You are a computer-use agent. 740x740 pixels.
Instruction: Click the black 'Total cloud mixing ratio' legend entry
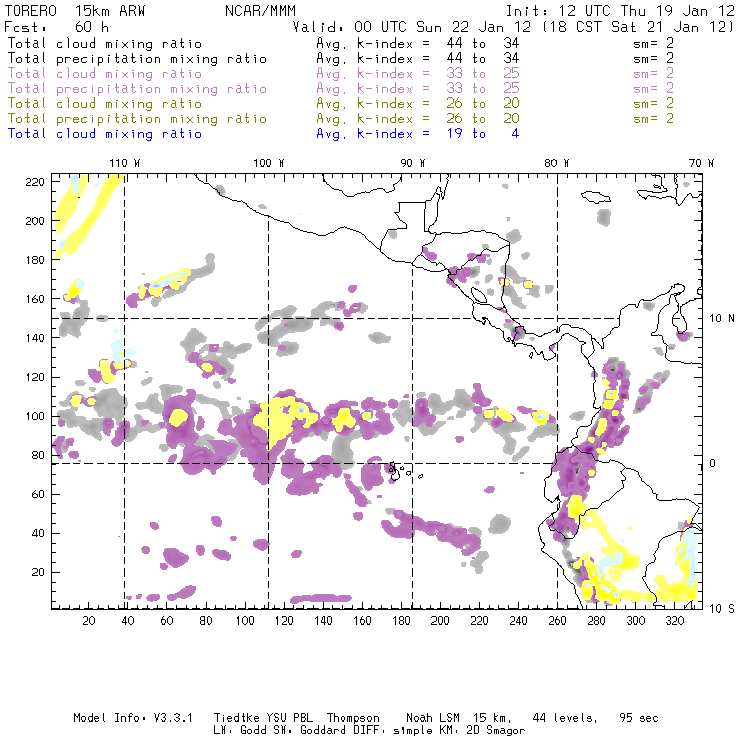(x=105, y=43)
